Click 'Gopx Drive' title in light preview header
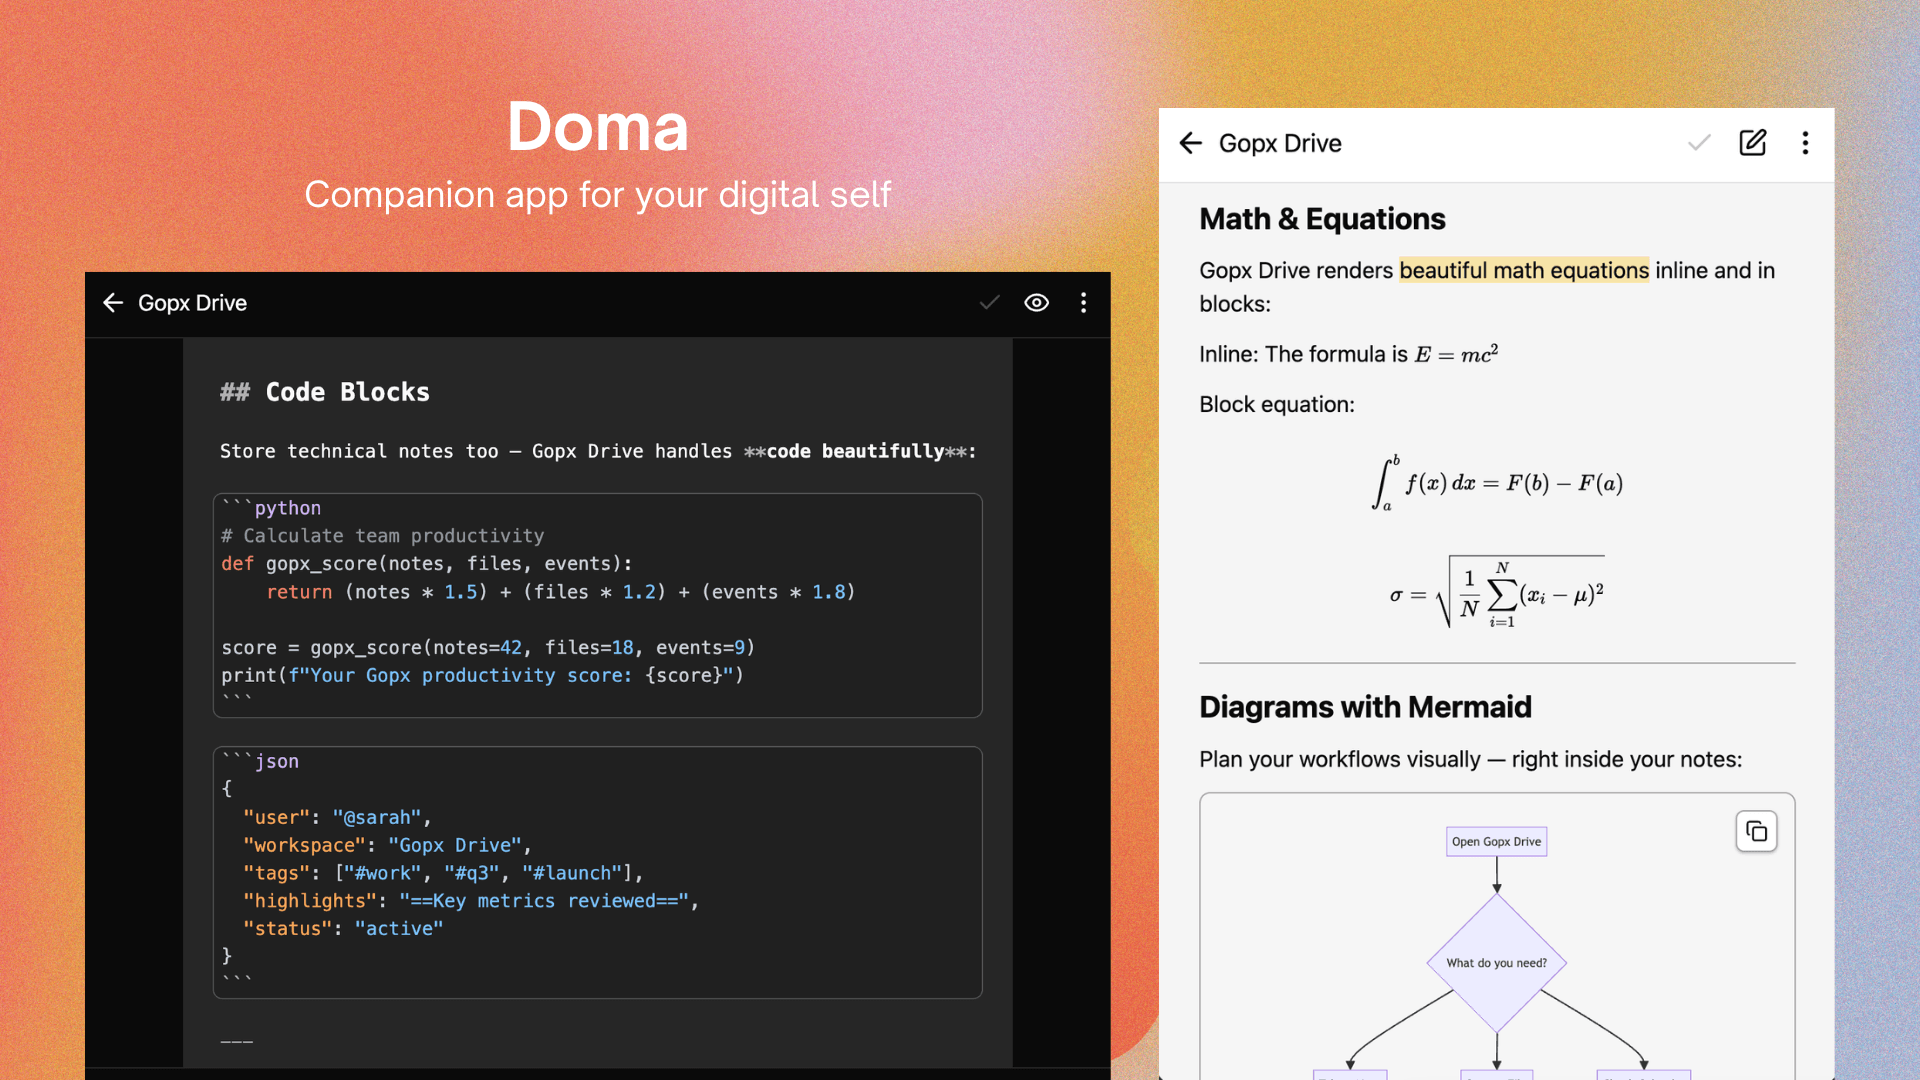1920x1080 pixels. coord(1280,143)
